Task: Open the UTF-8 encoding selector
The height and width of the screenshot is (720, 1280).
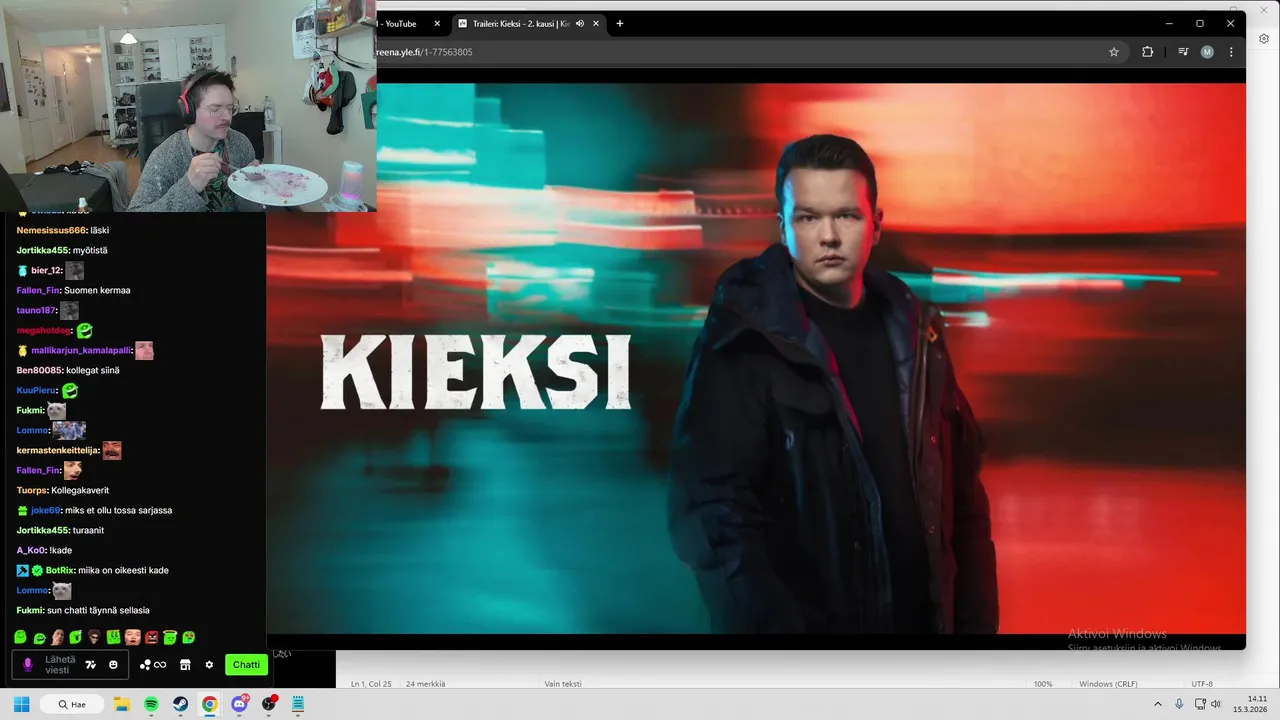Action: point(1202,684)
